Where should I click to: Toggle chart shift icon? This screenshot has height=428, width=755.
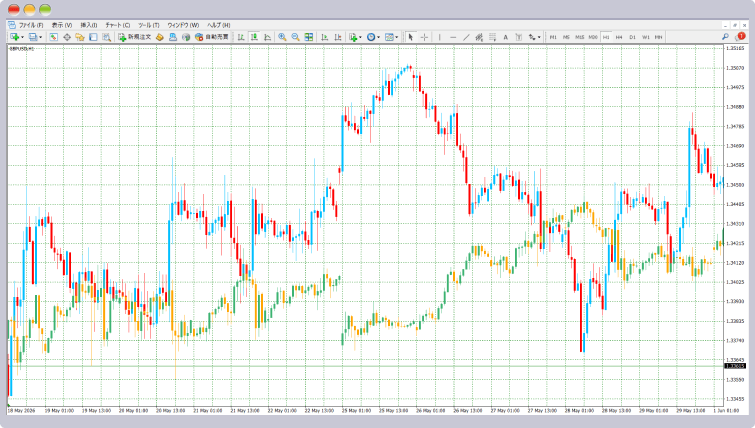(338, 37)
